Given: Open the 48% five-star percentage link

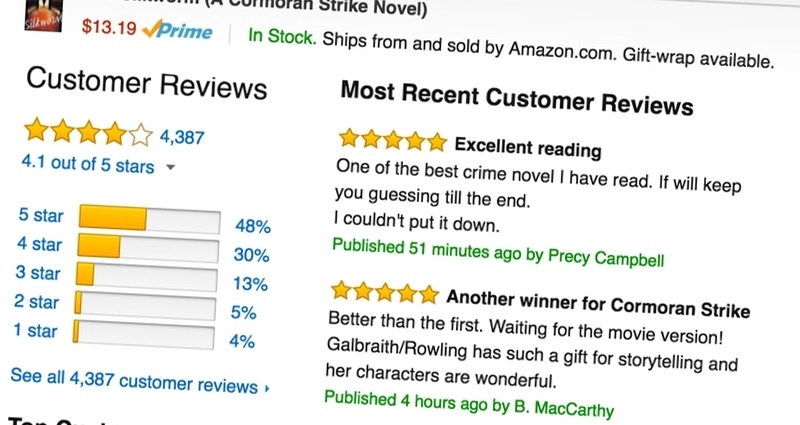Looking at the screenshot, I should coord(253,226).
